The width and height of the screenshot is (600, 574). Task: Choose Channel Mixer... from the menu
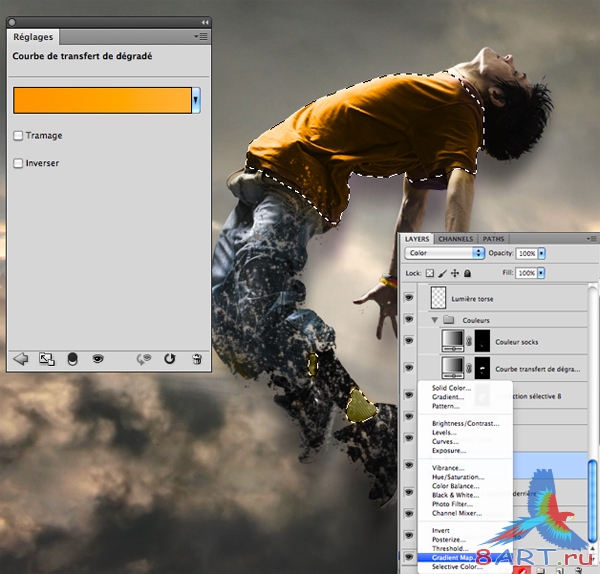point(457,514)
